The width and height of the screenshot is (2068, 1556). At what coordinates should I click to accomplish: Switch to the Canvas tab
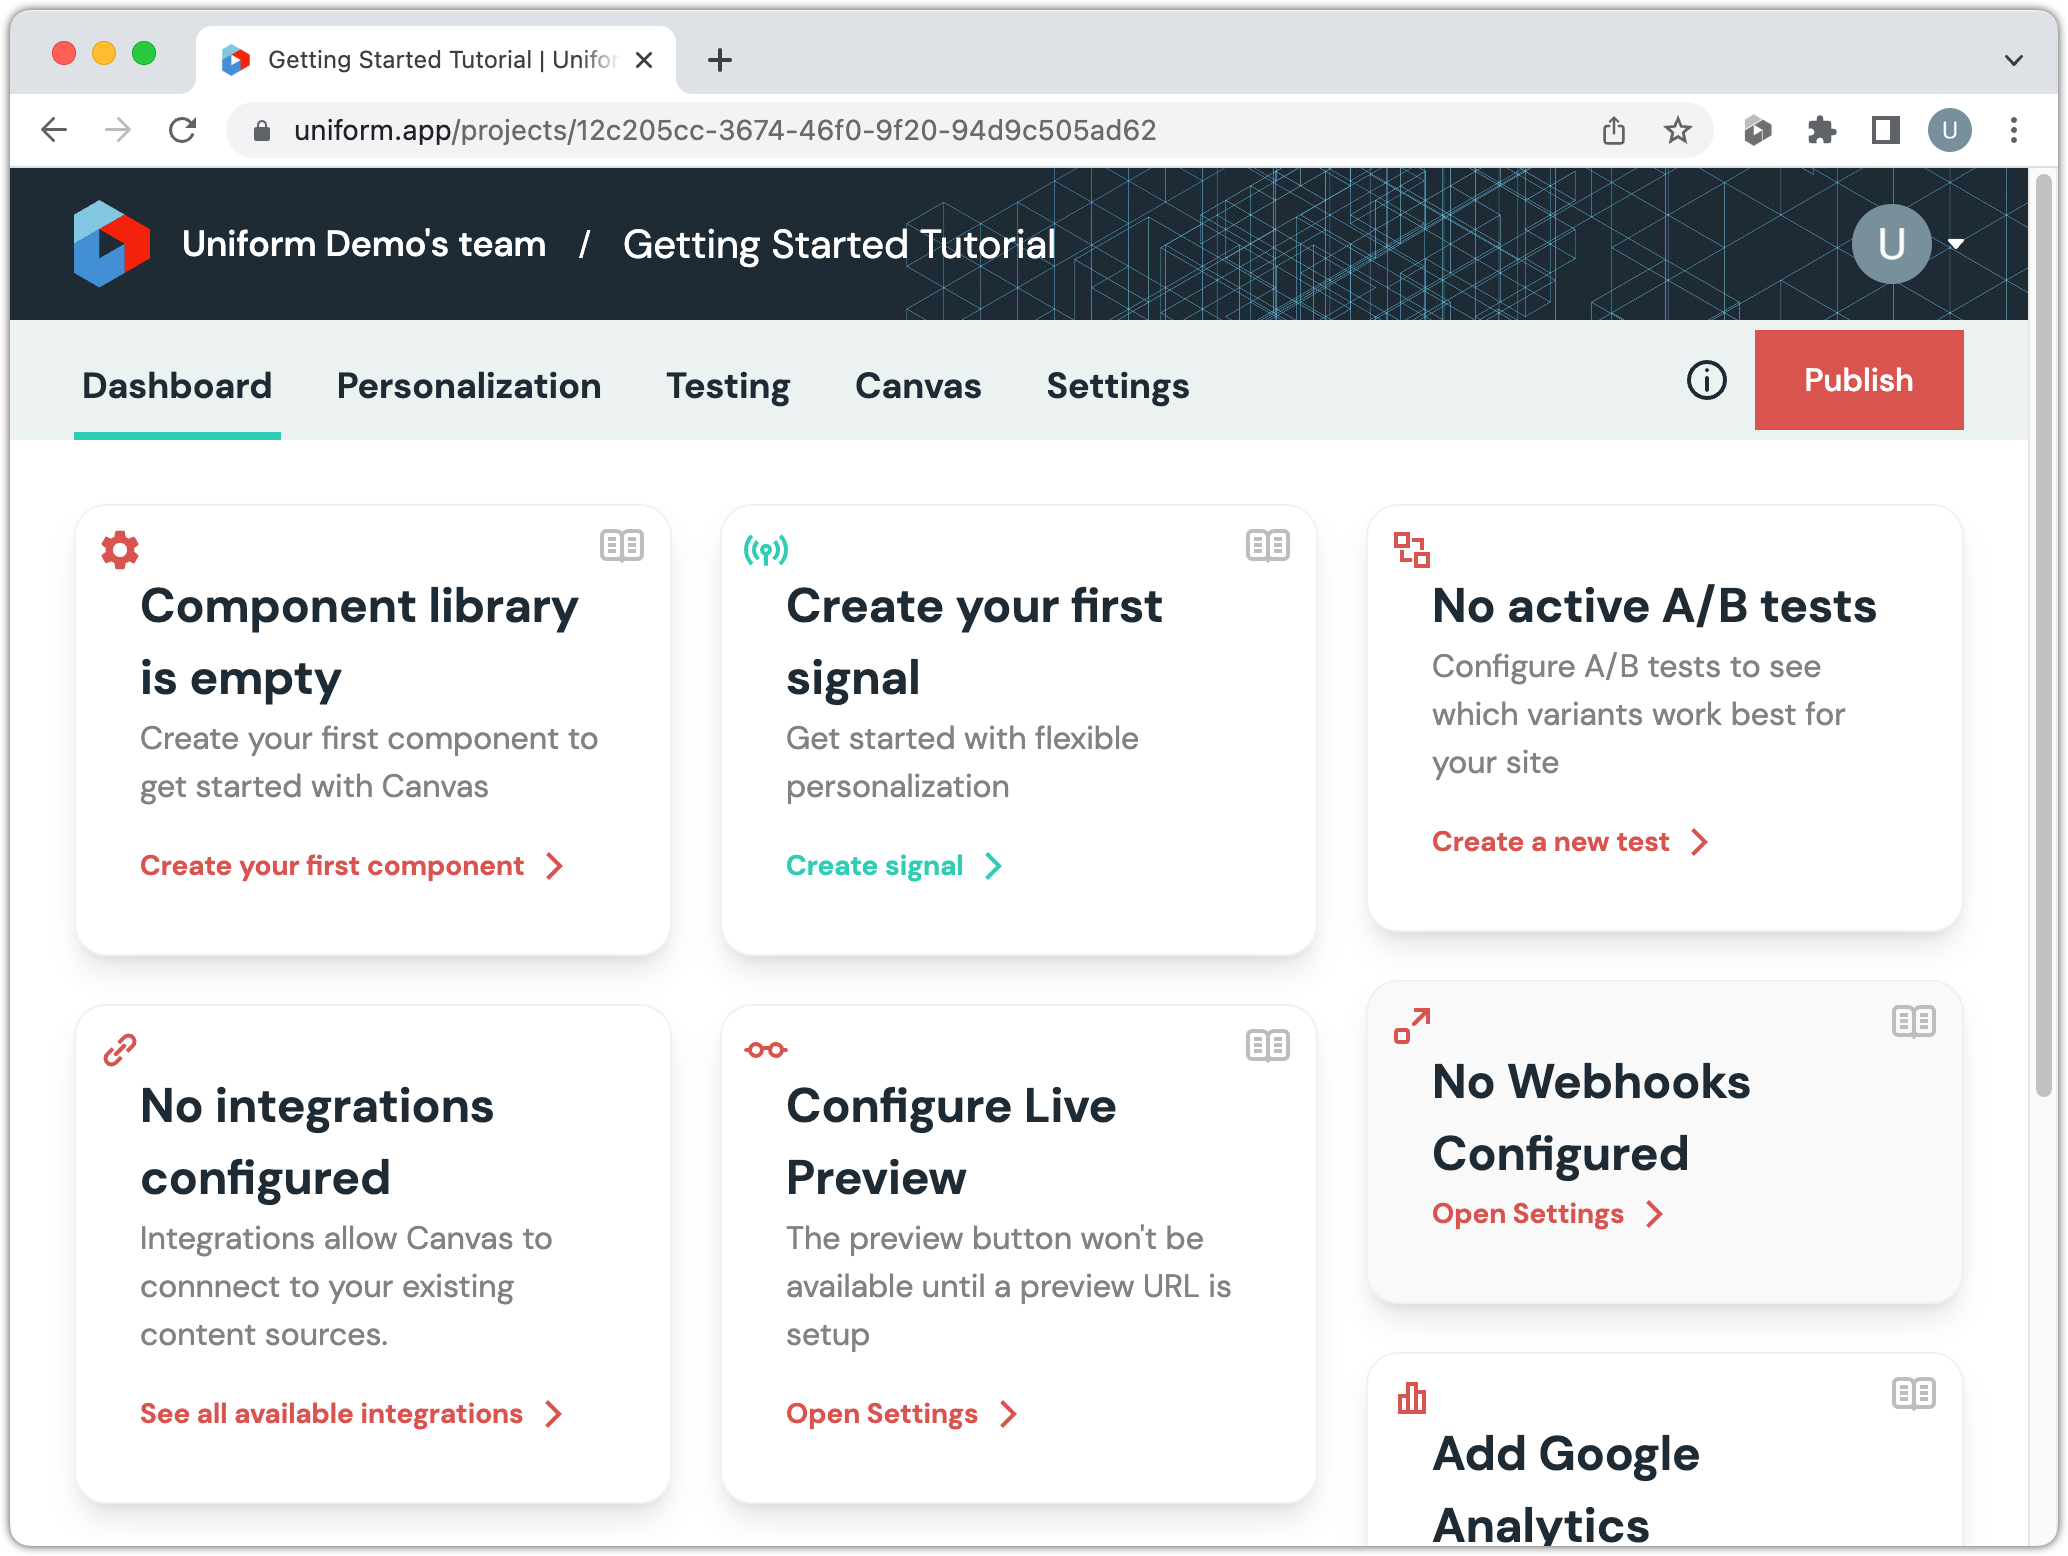pyautogui.click(x=917, y=386)
